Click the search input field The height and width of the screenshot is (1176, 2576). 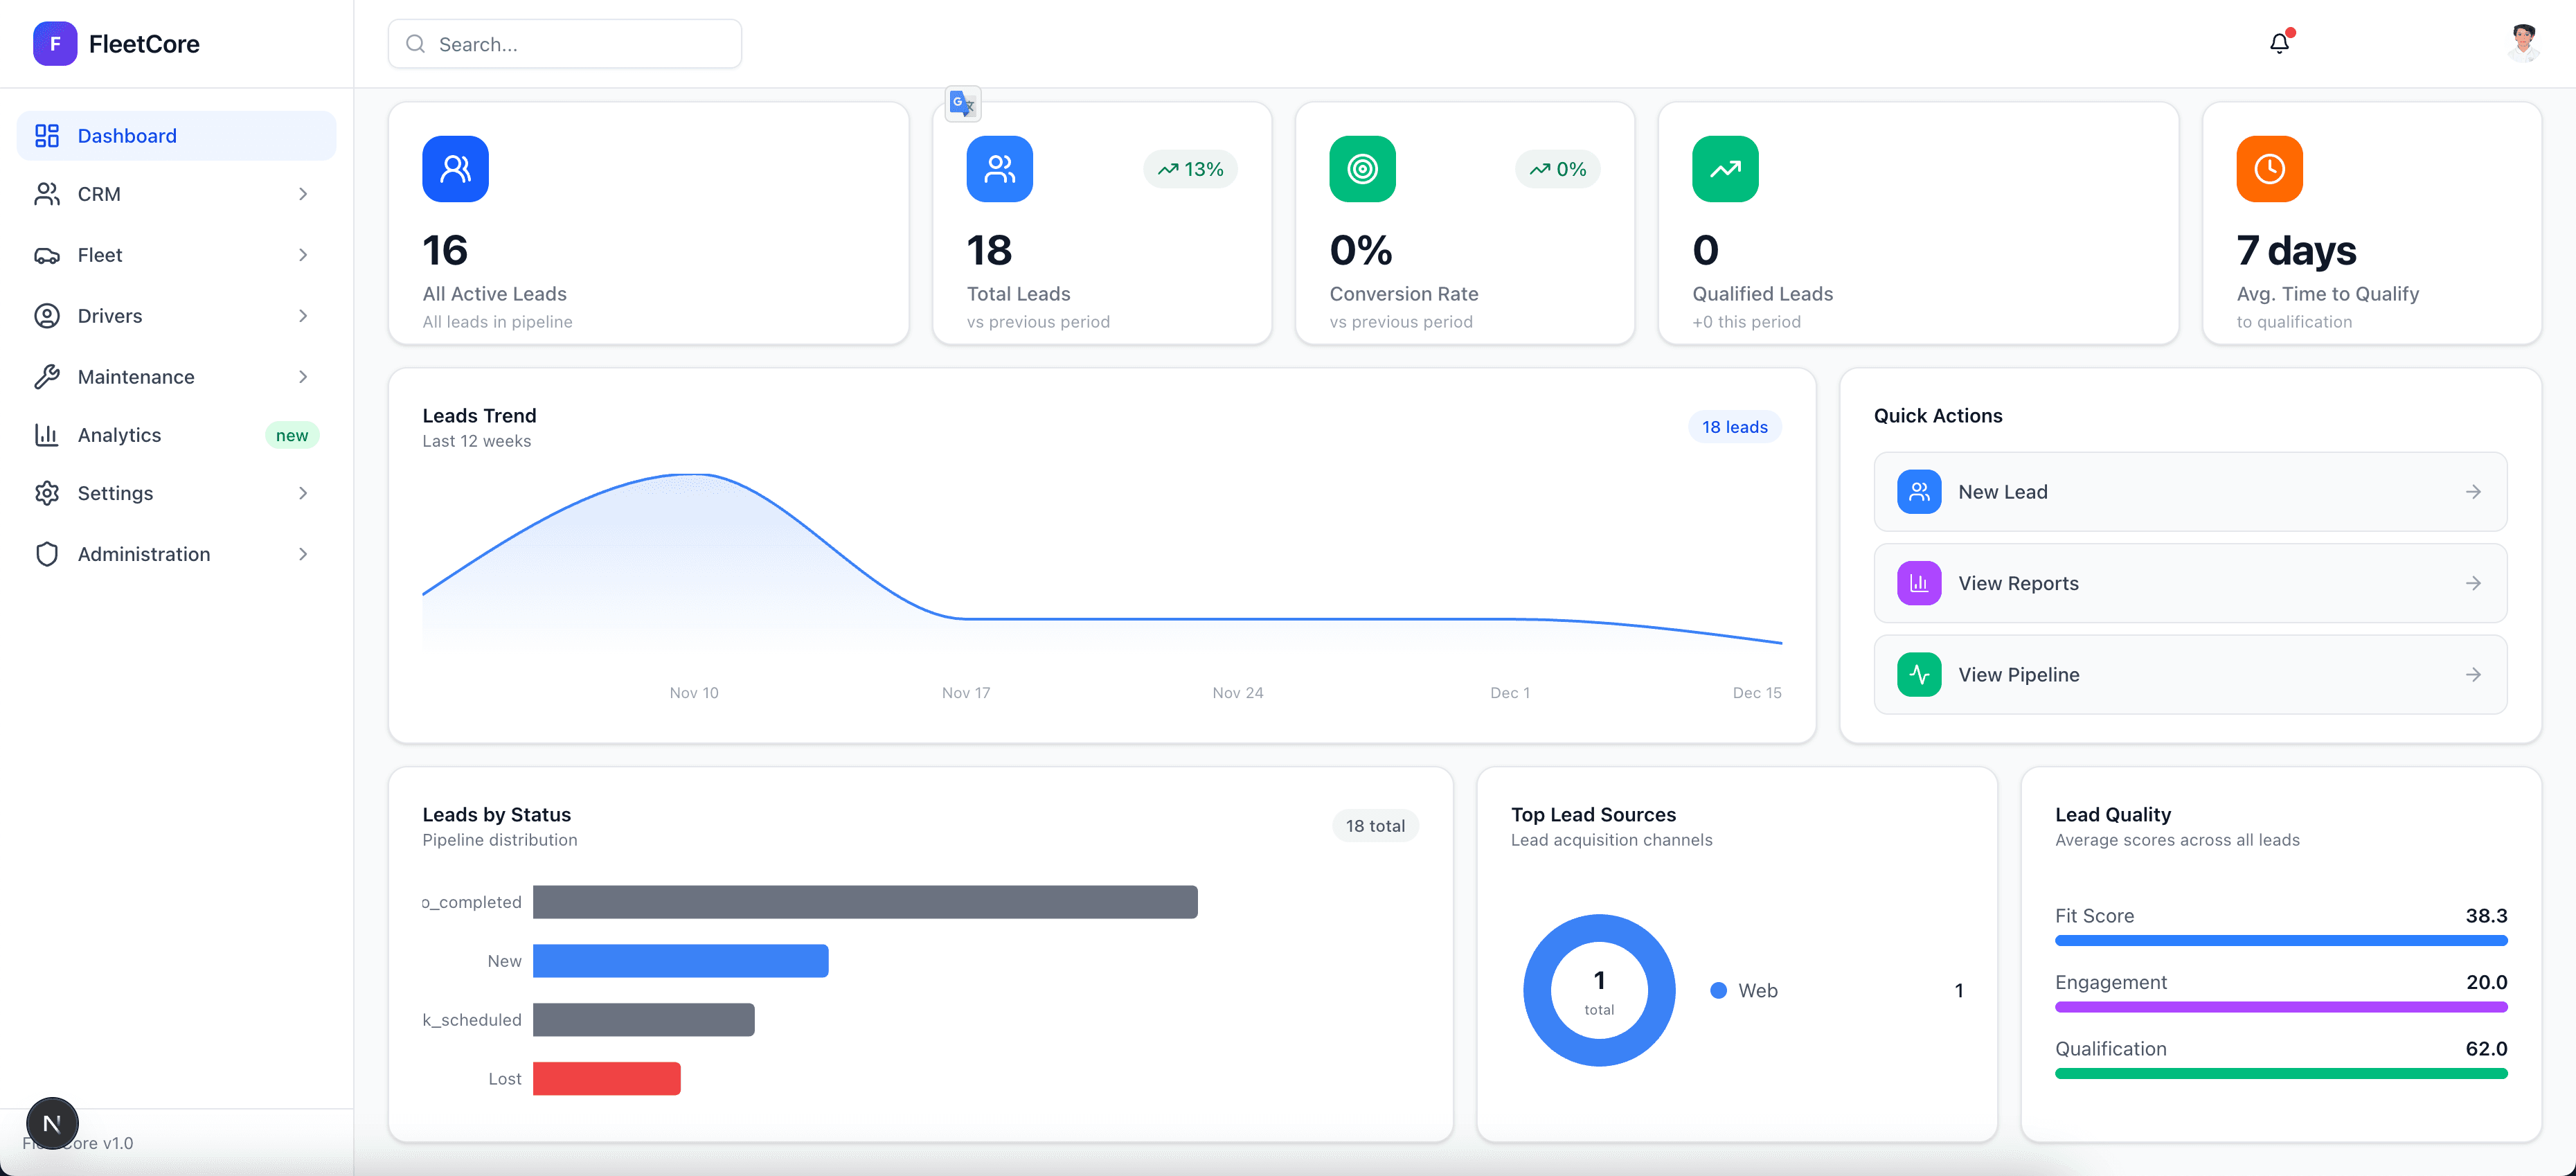[x=564, y=43]
